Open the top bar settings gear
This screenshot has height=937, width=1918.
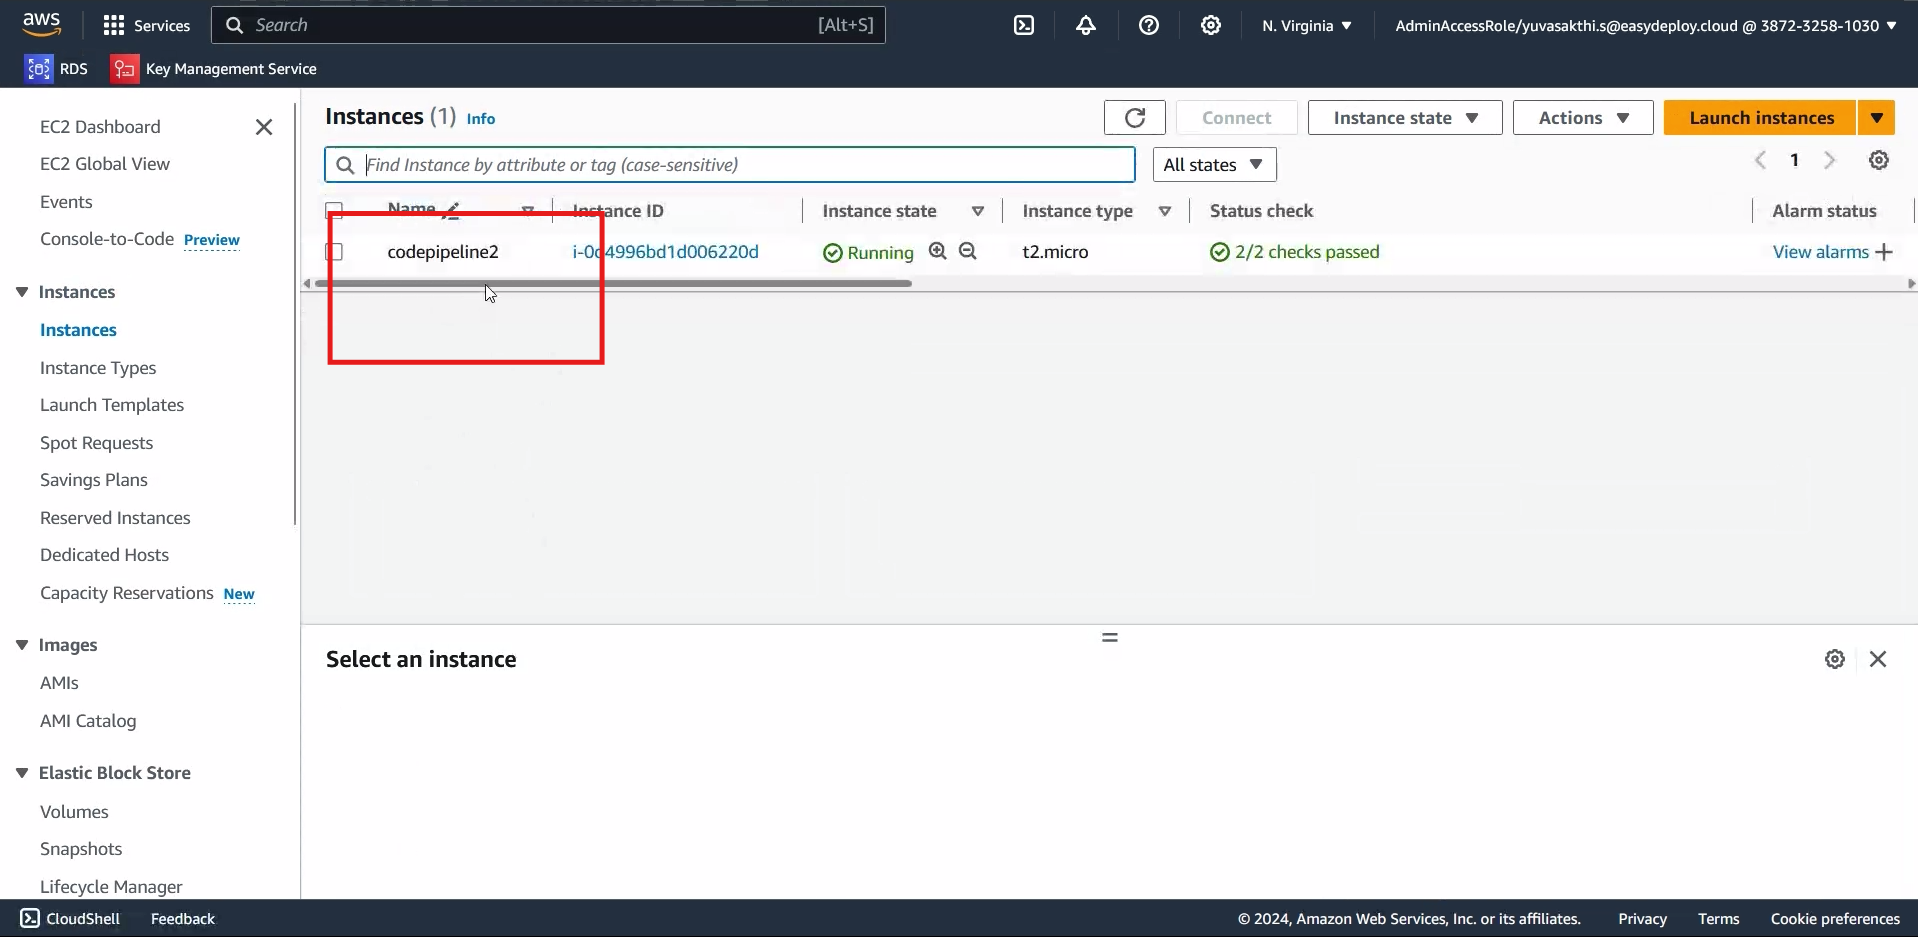pyautogui.click(x=1211, y=25)
